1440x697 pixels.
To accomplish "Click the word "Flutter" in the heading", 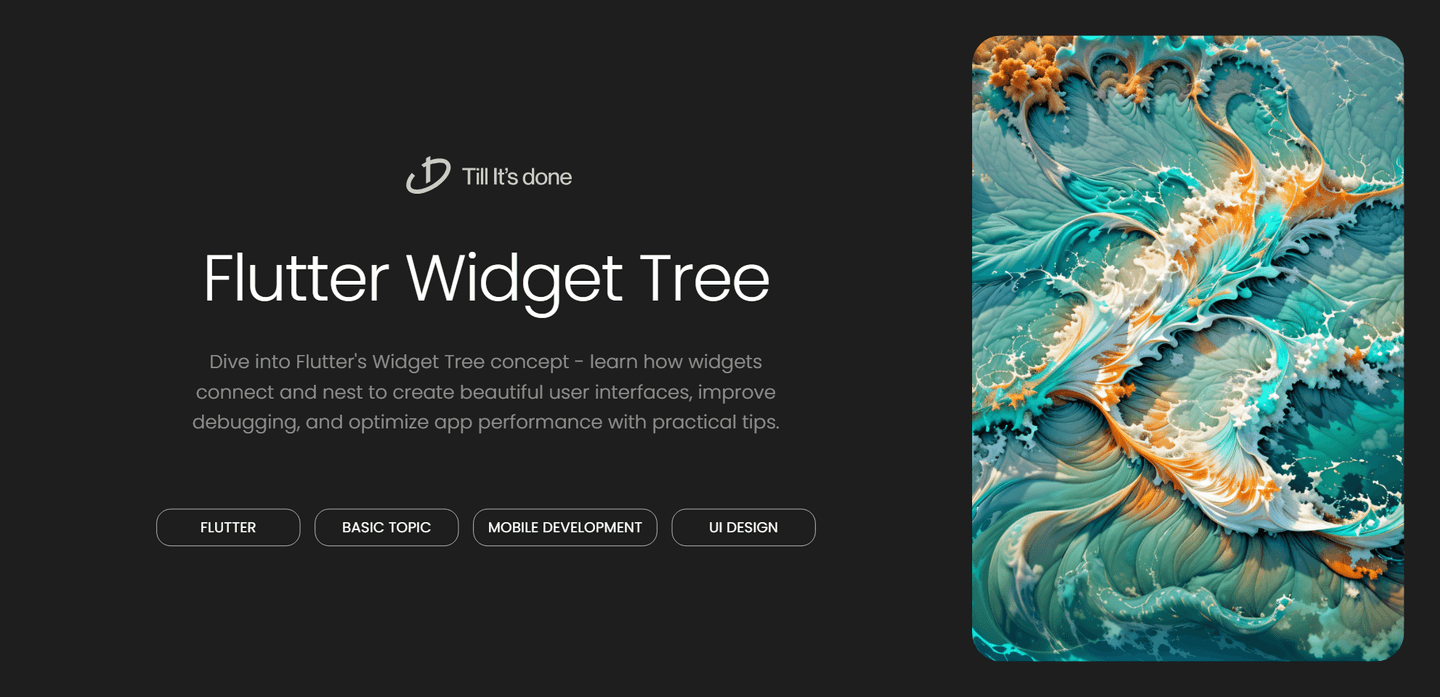I will tap(296, 279).
